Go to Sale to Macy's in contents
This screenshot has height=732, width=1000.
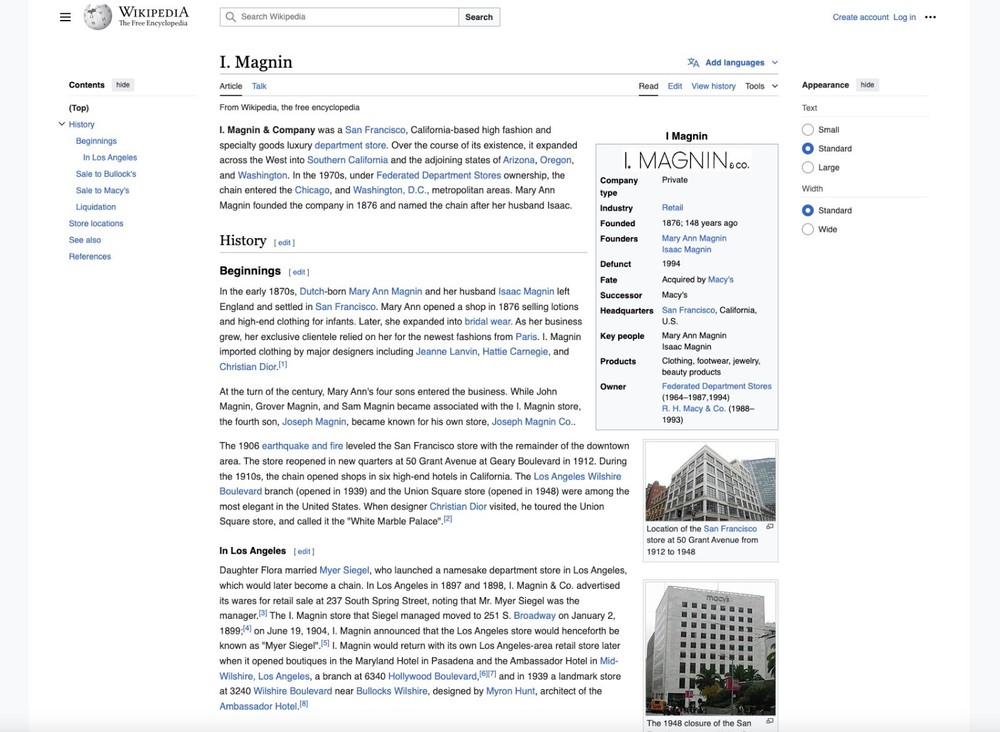(103, 191)
